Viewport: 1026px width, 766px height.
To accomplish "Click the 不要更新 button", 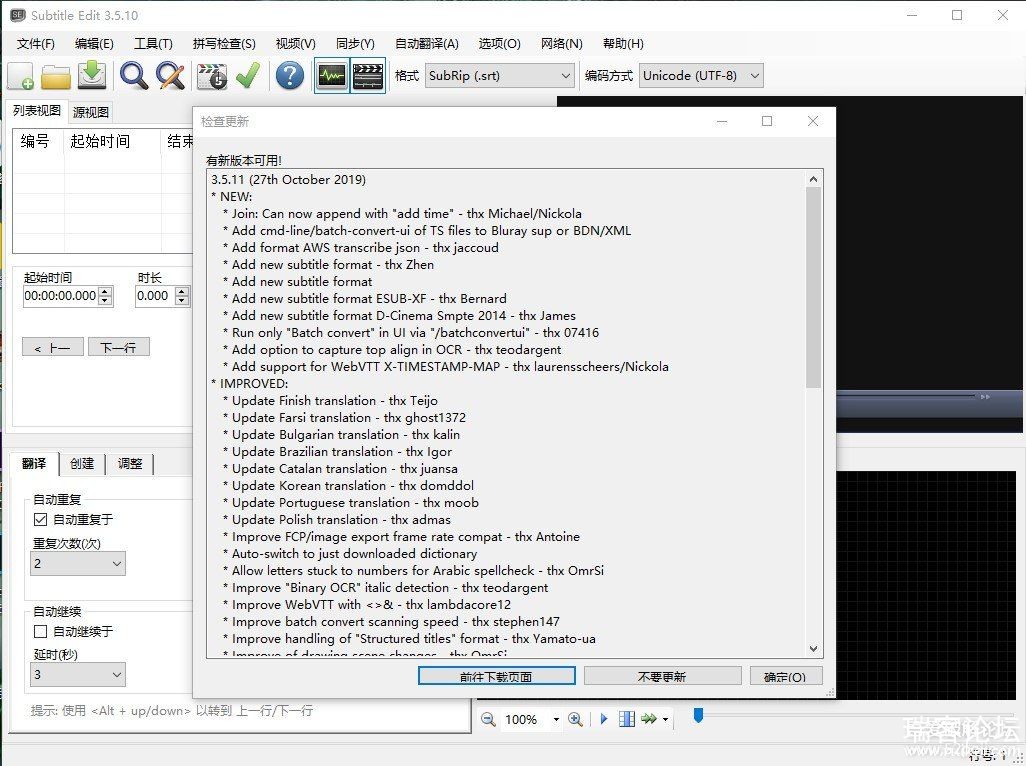I will [x=662, y=676].
